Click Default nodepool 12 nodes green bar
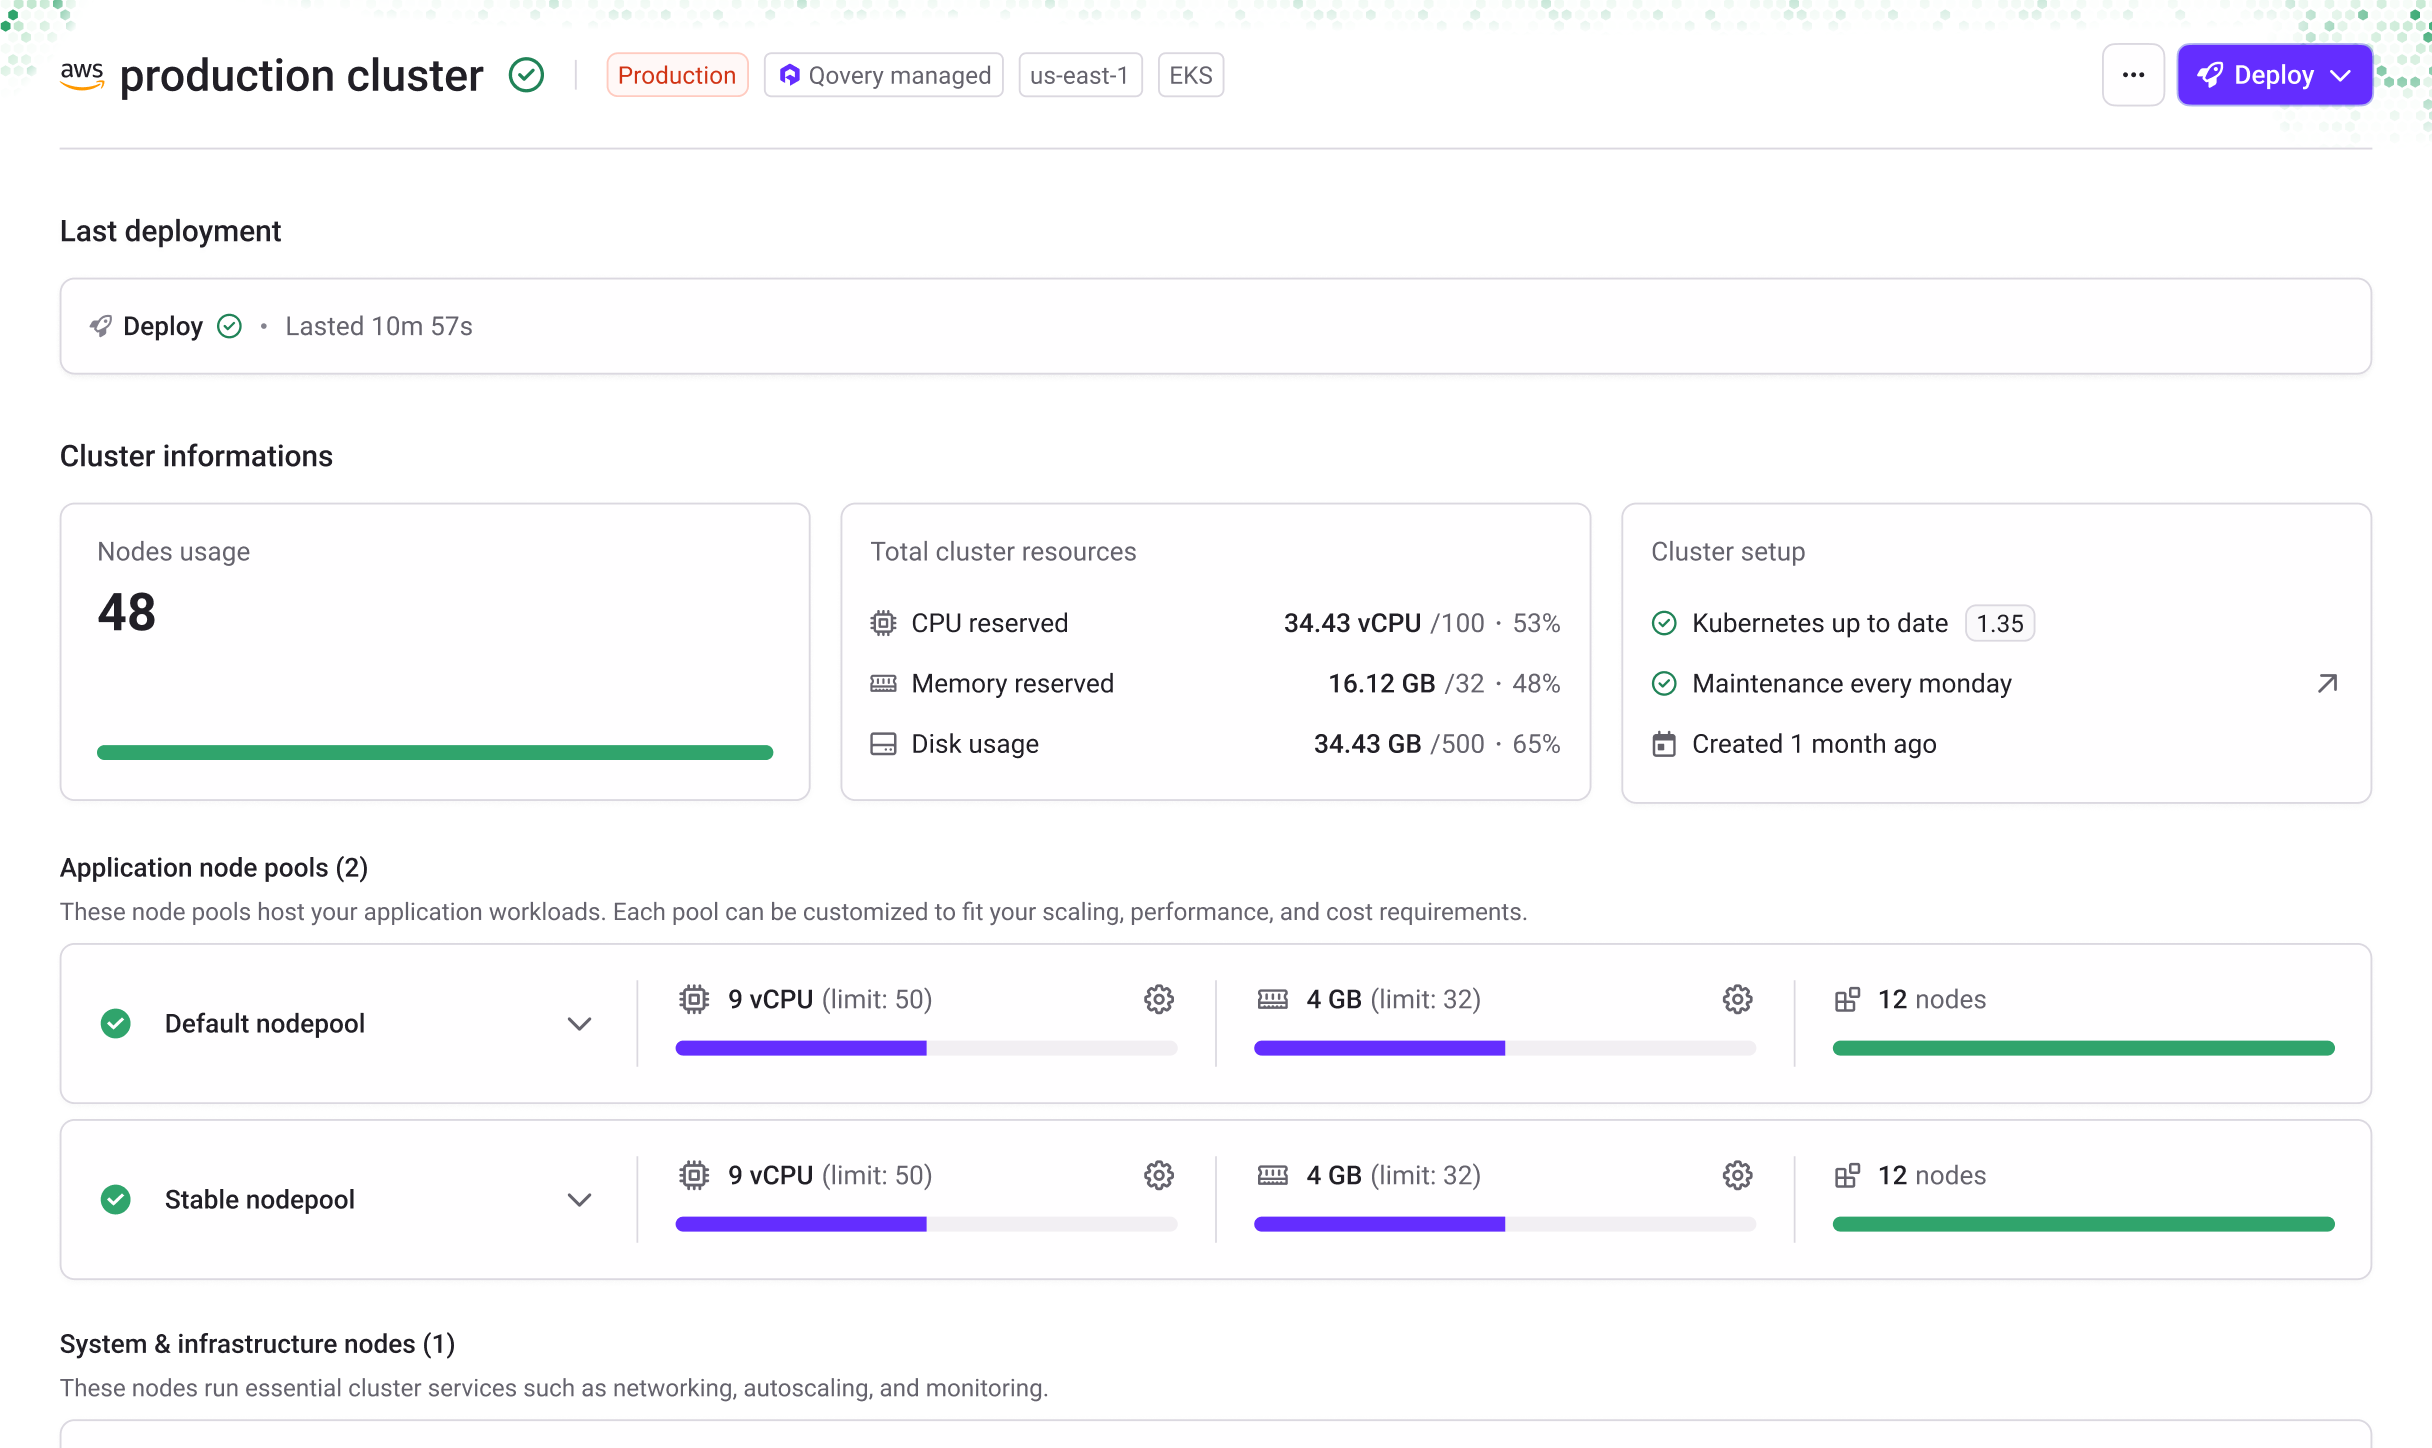 [2084, 1048]
